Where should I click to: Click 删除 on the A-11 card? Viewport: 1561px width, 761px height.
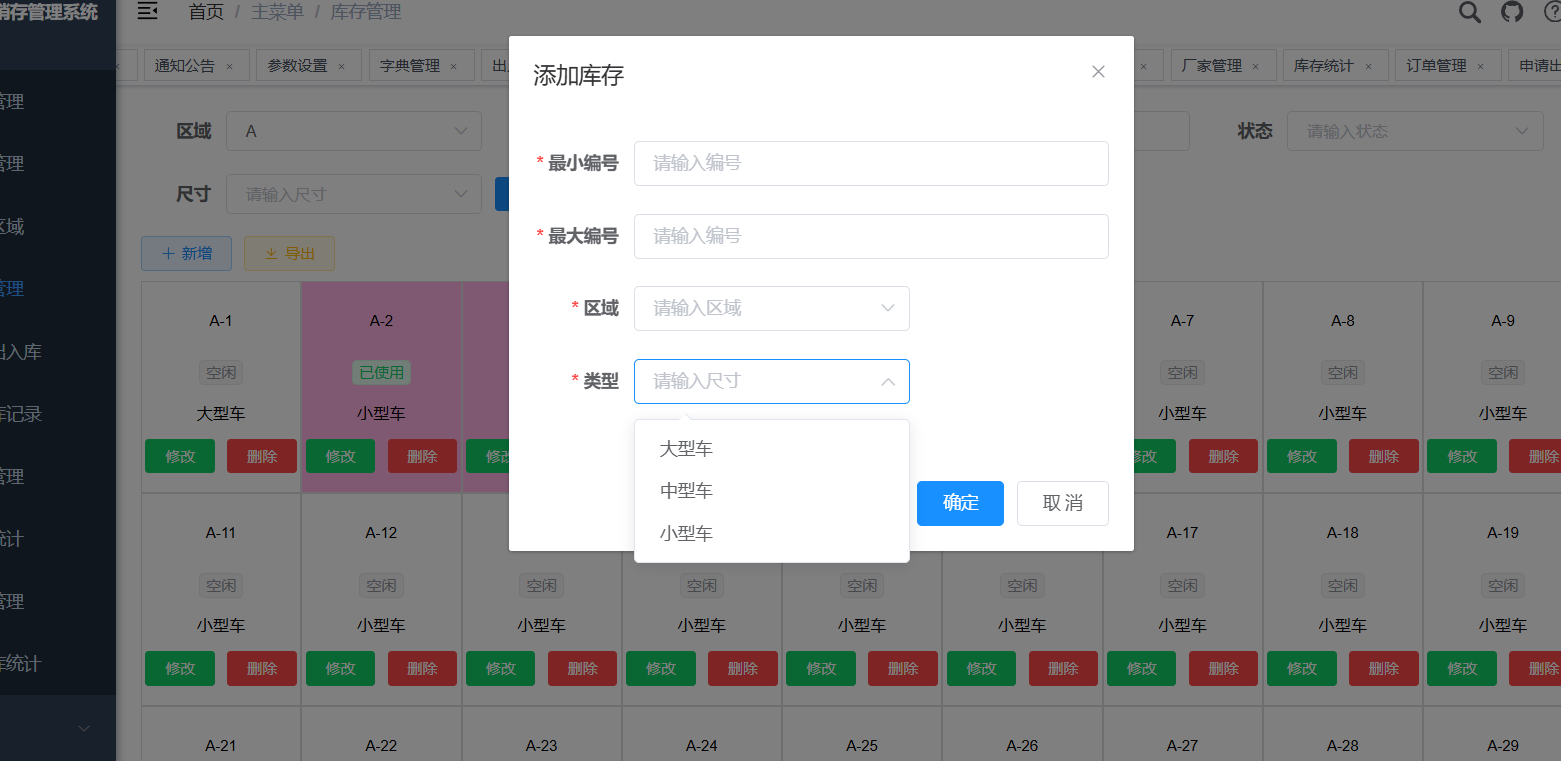(262, 668)
